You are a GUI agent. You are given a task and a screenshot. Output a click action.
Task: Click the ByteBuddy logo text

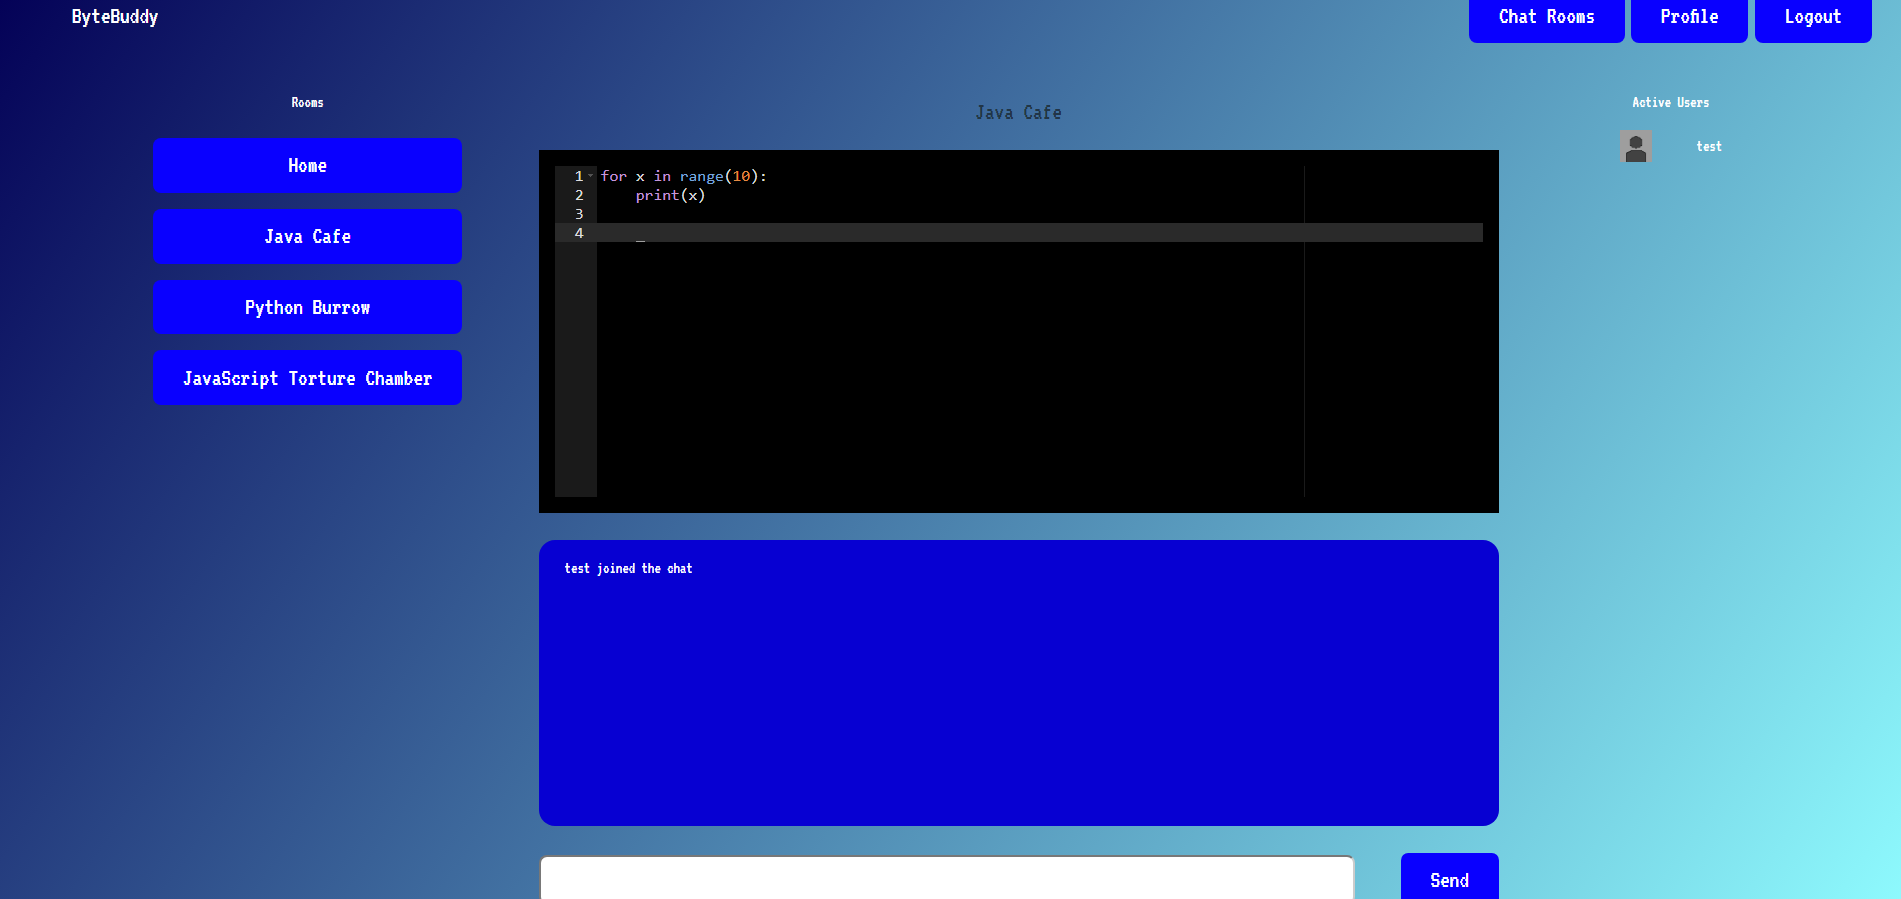point(115,17)
